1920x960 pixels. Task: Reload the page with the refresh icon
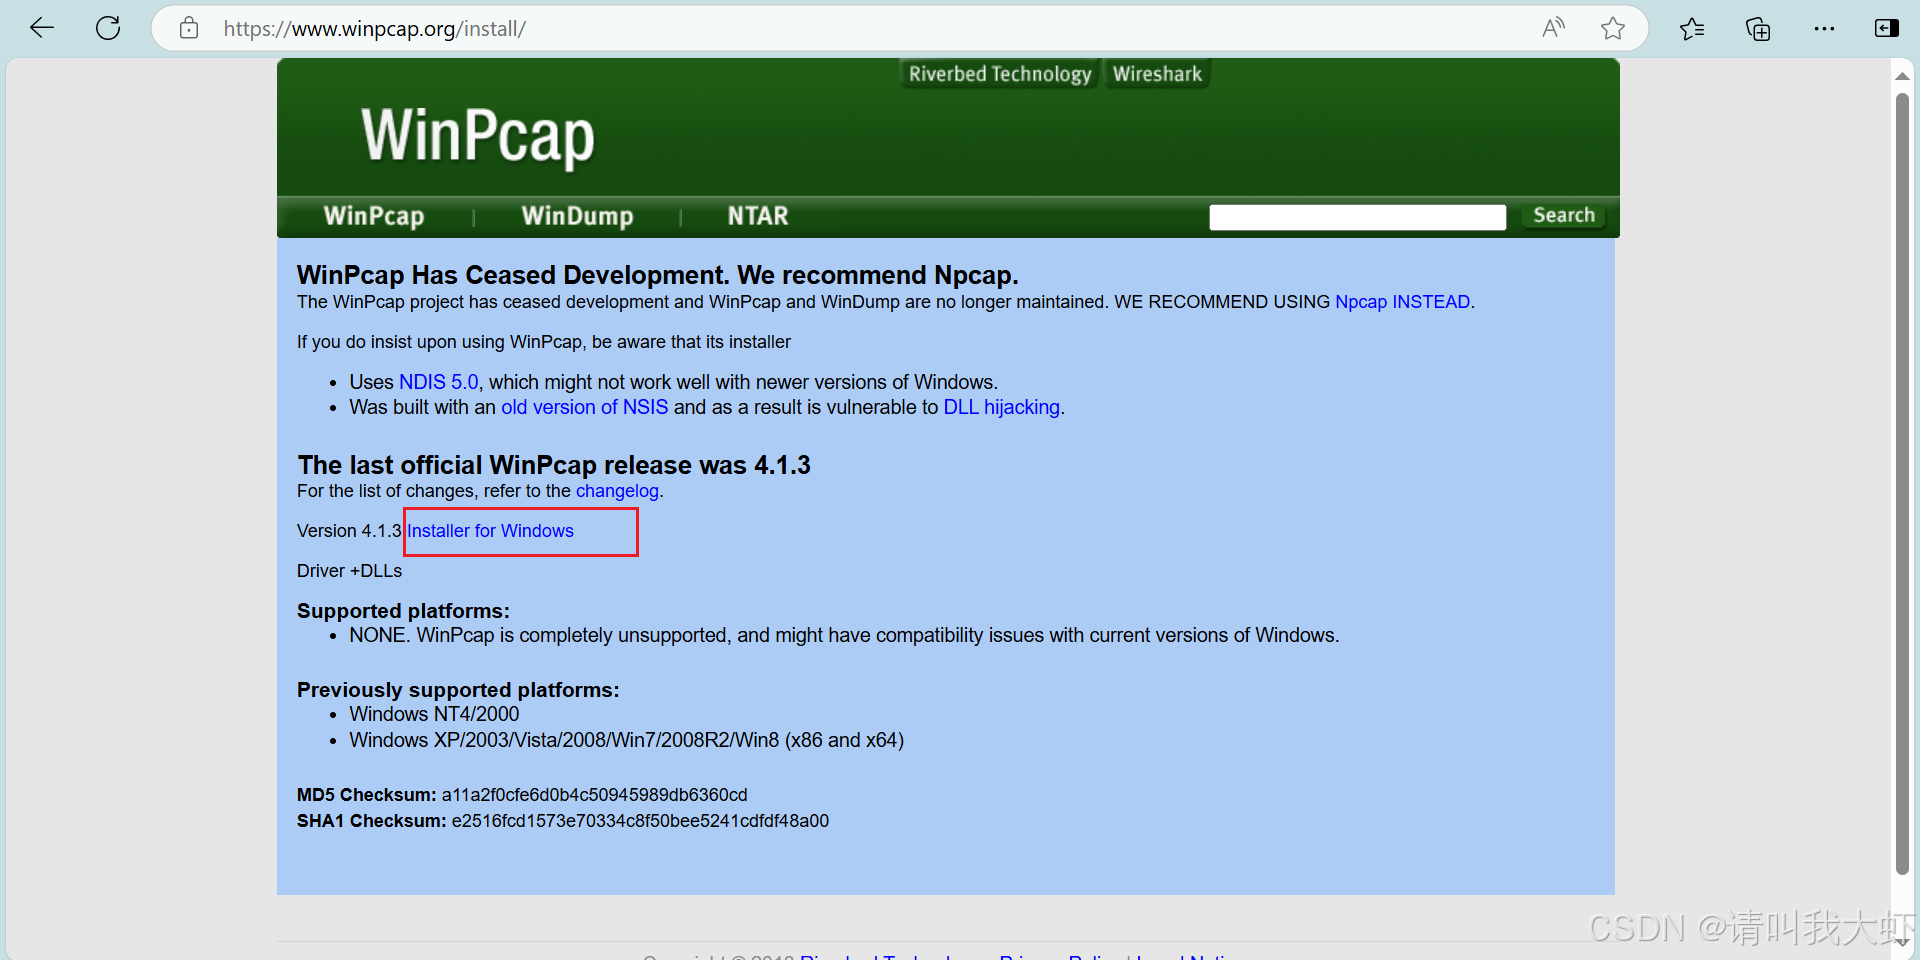(x=108, y=28)
